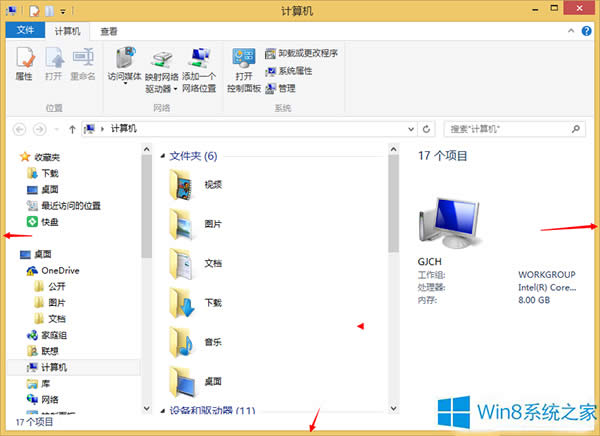Open recent locations dropdown arrow
This screenshot has height=436, width=600.
tap(57, 129)
